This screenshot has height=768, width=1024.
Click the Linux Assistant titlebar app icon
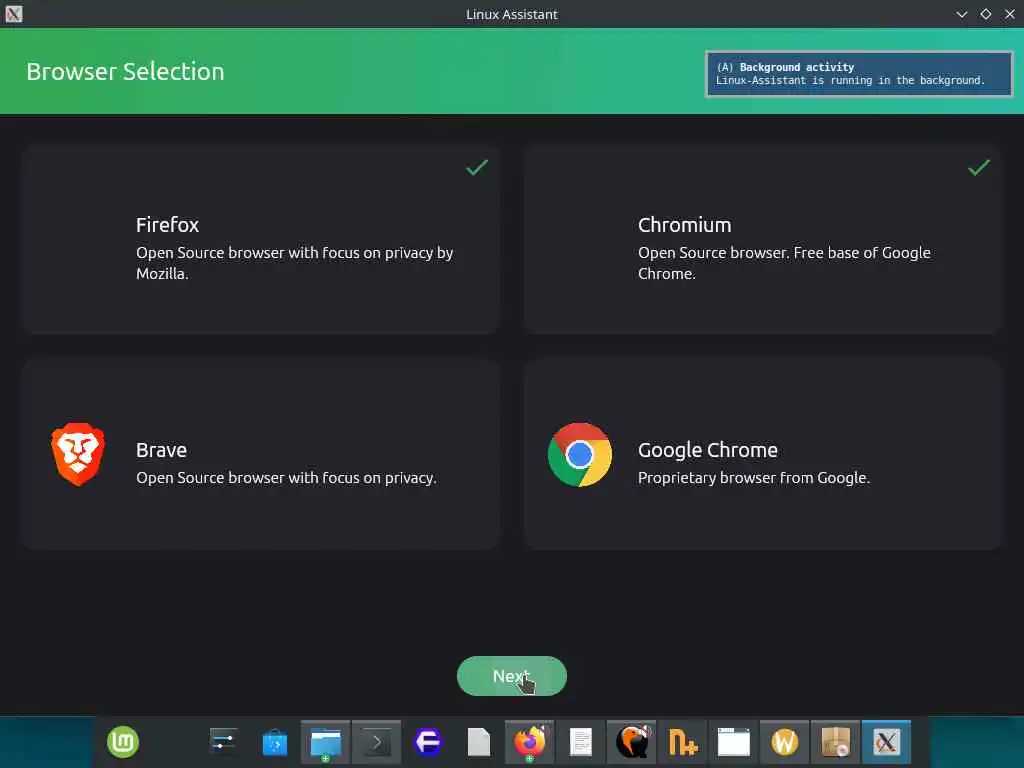coord(14,14)
